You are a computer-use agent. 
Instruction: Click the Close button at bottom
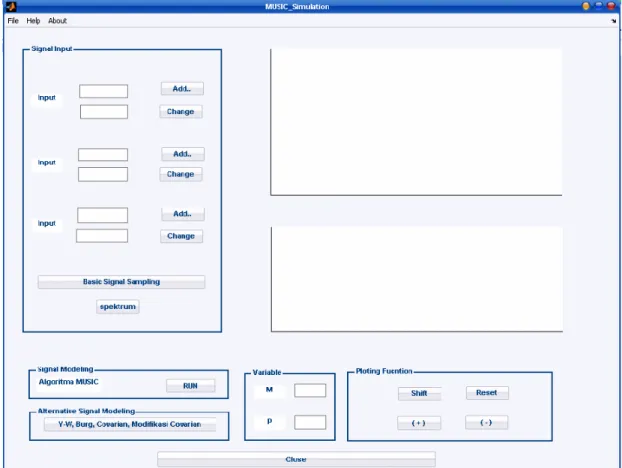(296, 459)
